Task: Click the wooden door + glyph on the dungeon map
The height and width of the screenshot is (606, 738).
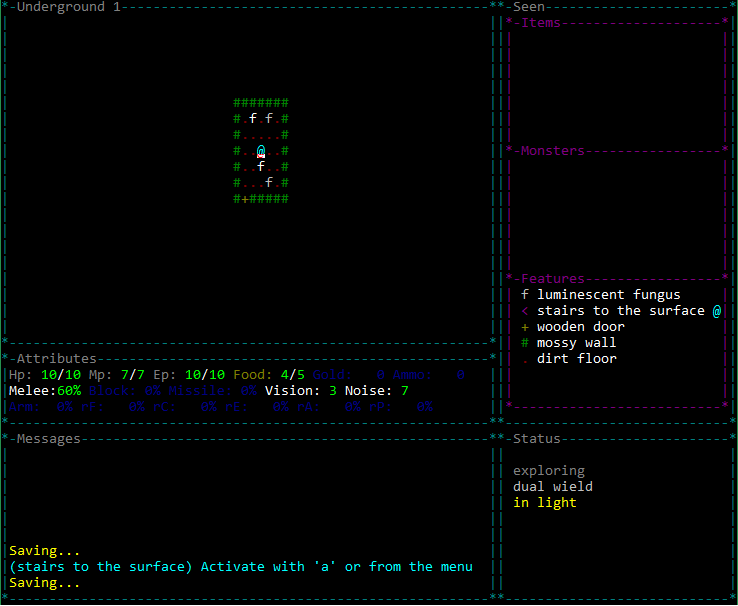Action: point(245,199)
